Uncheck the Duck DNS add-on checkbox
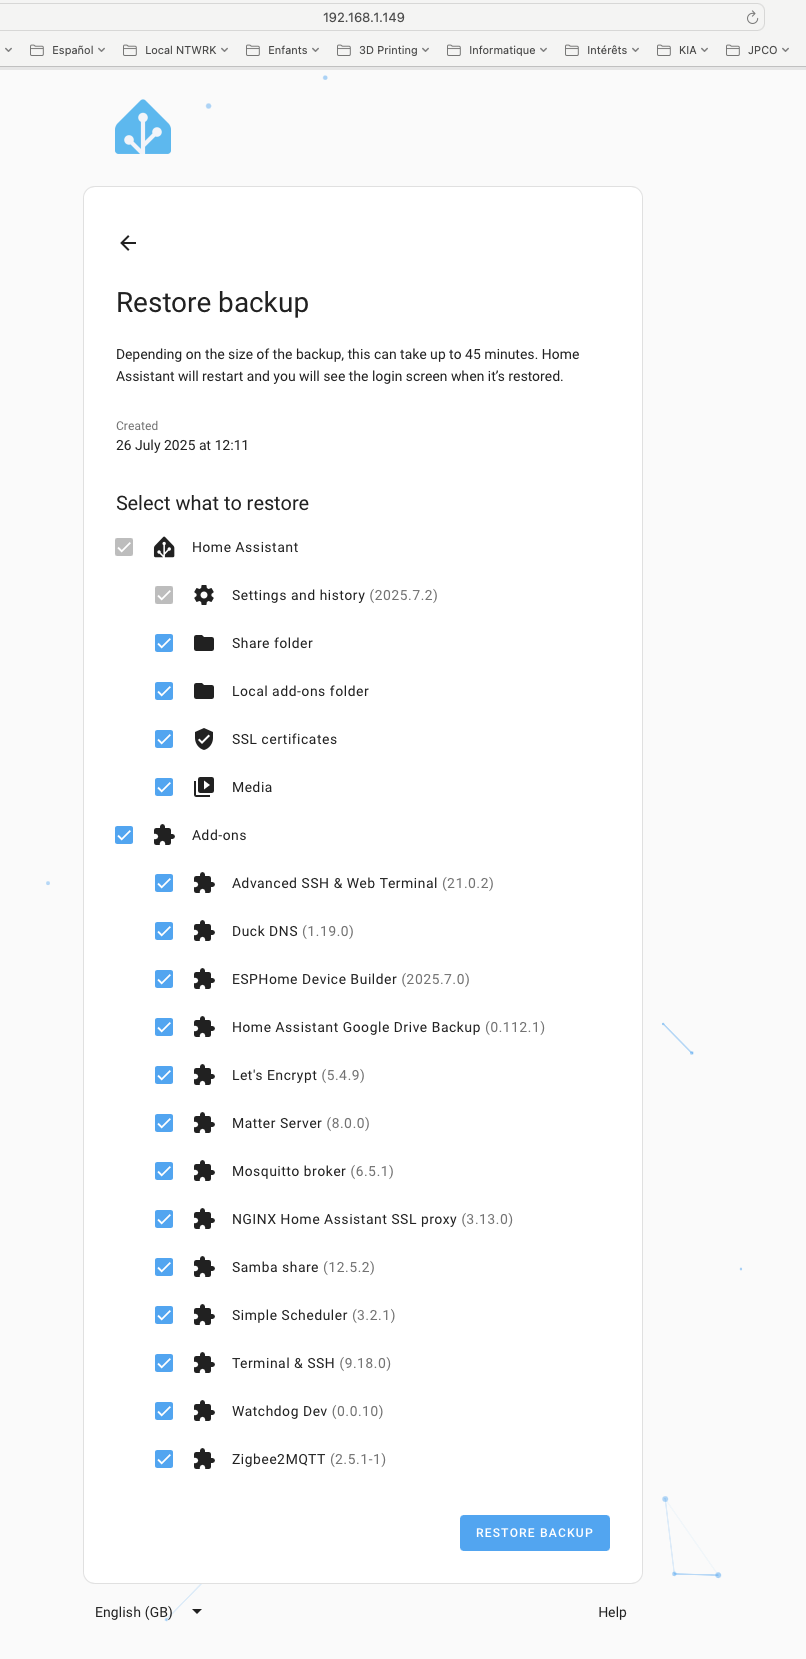 coord(164,931)
